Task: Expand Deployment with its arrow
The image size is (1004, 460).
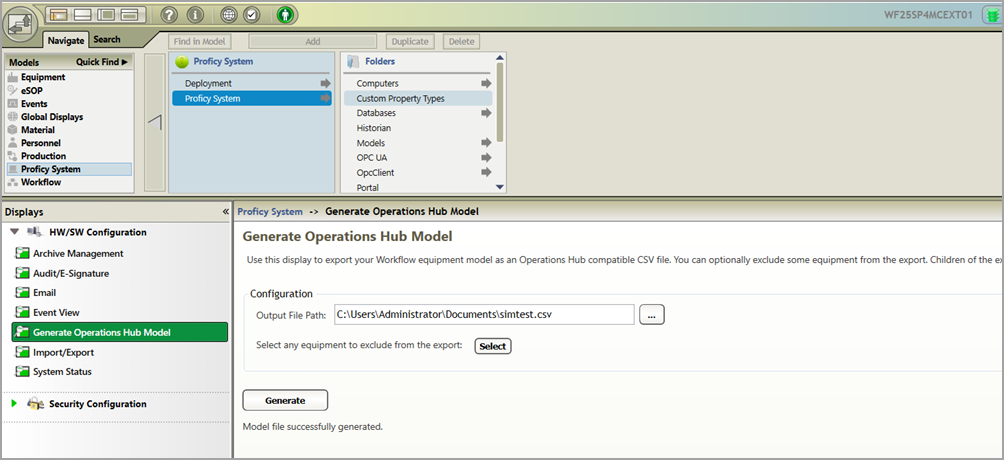Action: [x=326, y=83]
